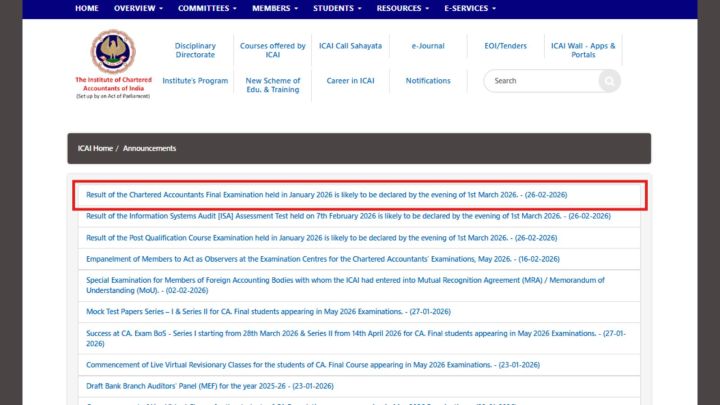This screenshot has width=720, height=405.
Task: Open Post Qualification Course Examination result announcement
Action: point(321,238)
